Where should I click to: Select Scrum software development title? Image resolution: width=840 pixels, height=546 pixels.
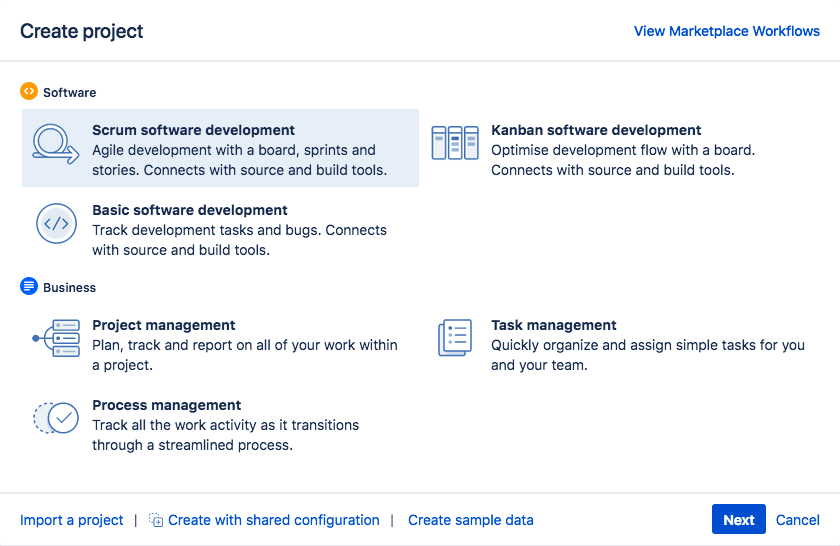tap(193, 130)
